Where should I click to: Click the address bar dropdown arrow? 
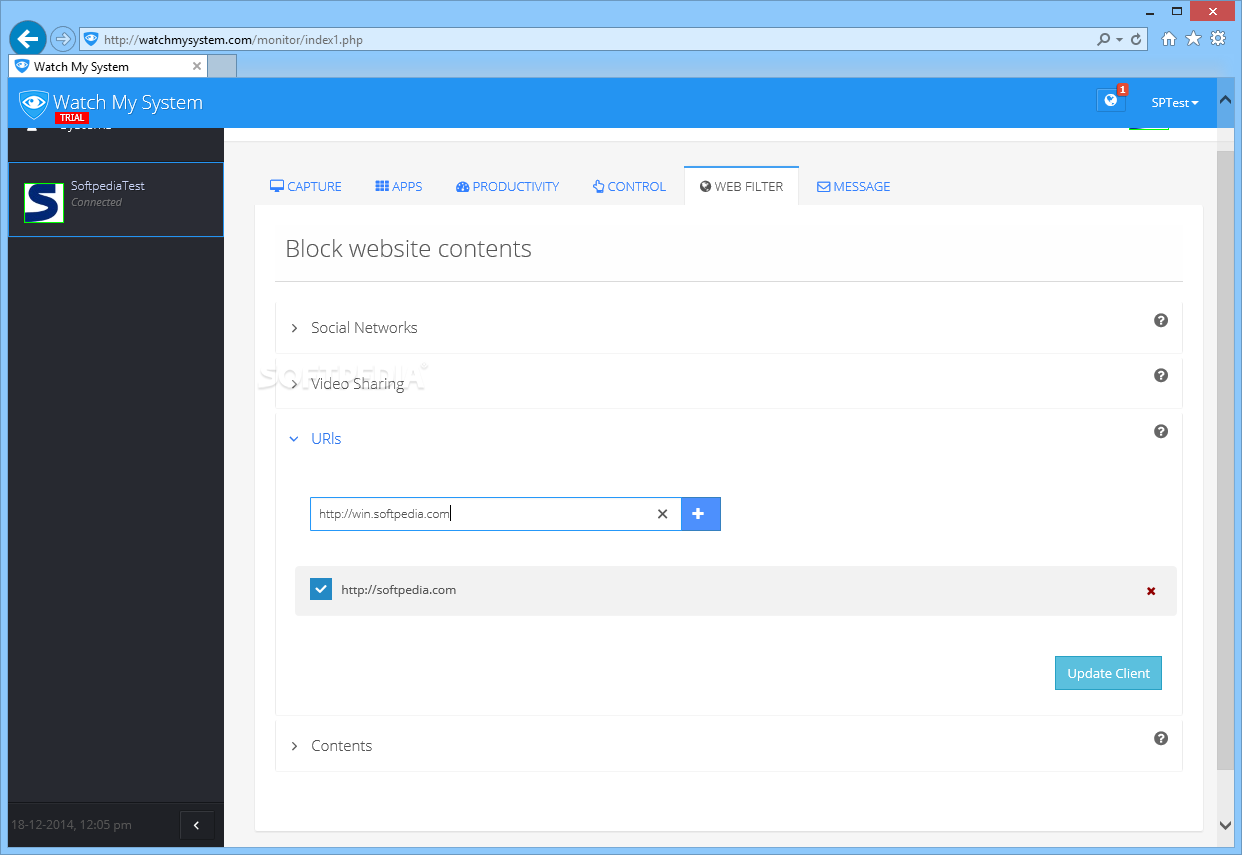[x=1119, y=40]
